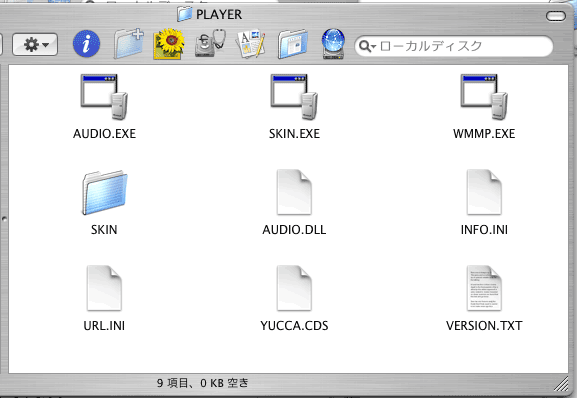Image resolution: width=577 pixels, height=398 pixels.
Task: Select the INFO.INI file icon
Action: pyautogui.click(x=484, y=192)
